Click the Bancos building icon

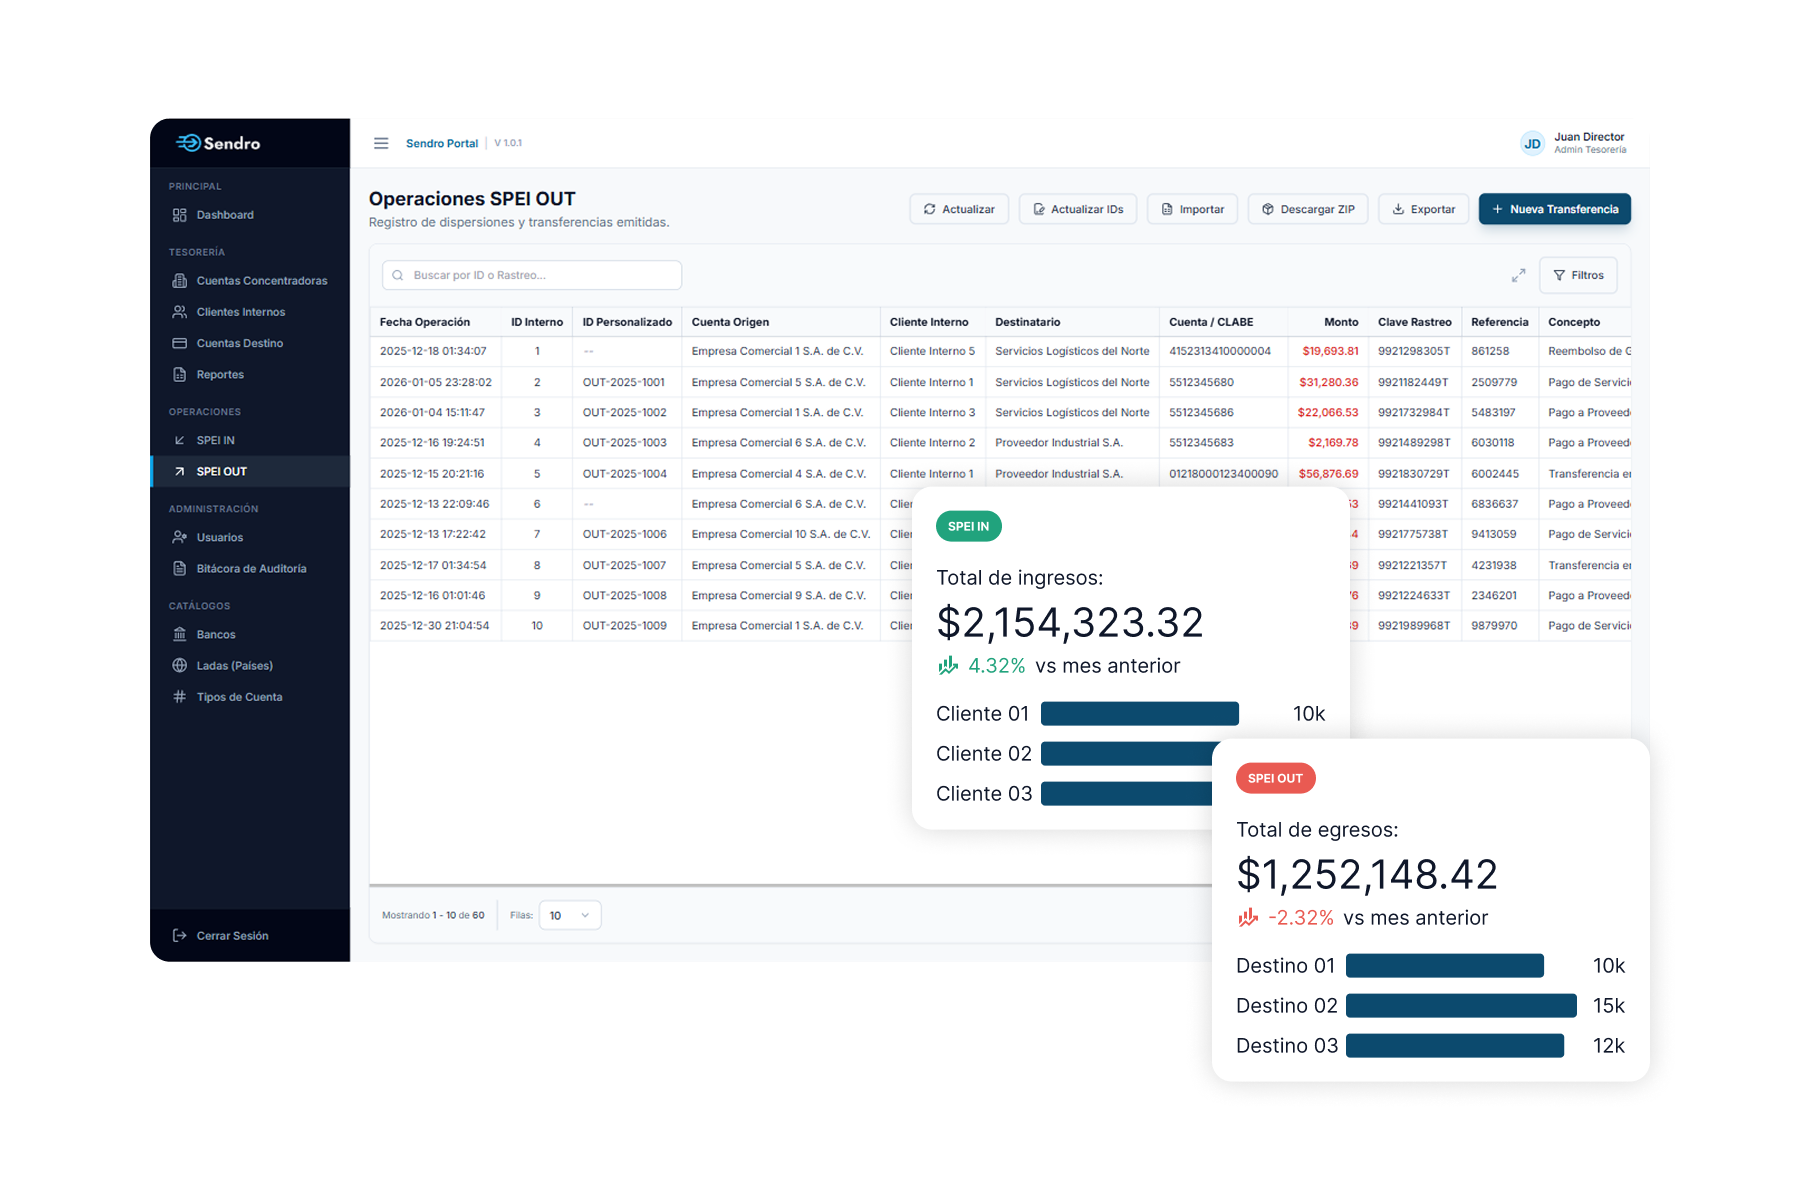pos(180,635)
